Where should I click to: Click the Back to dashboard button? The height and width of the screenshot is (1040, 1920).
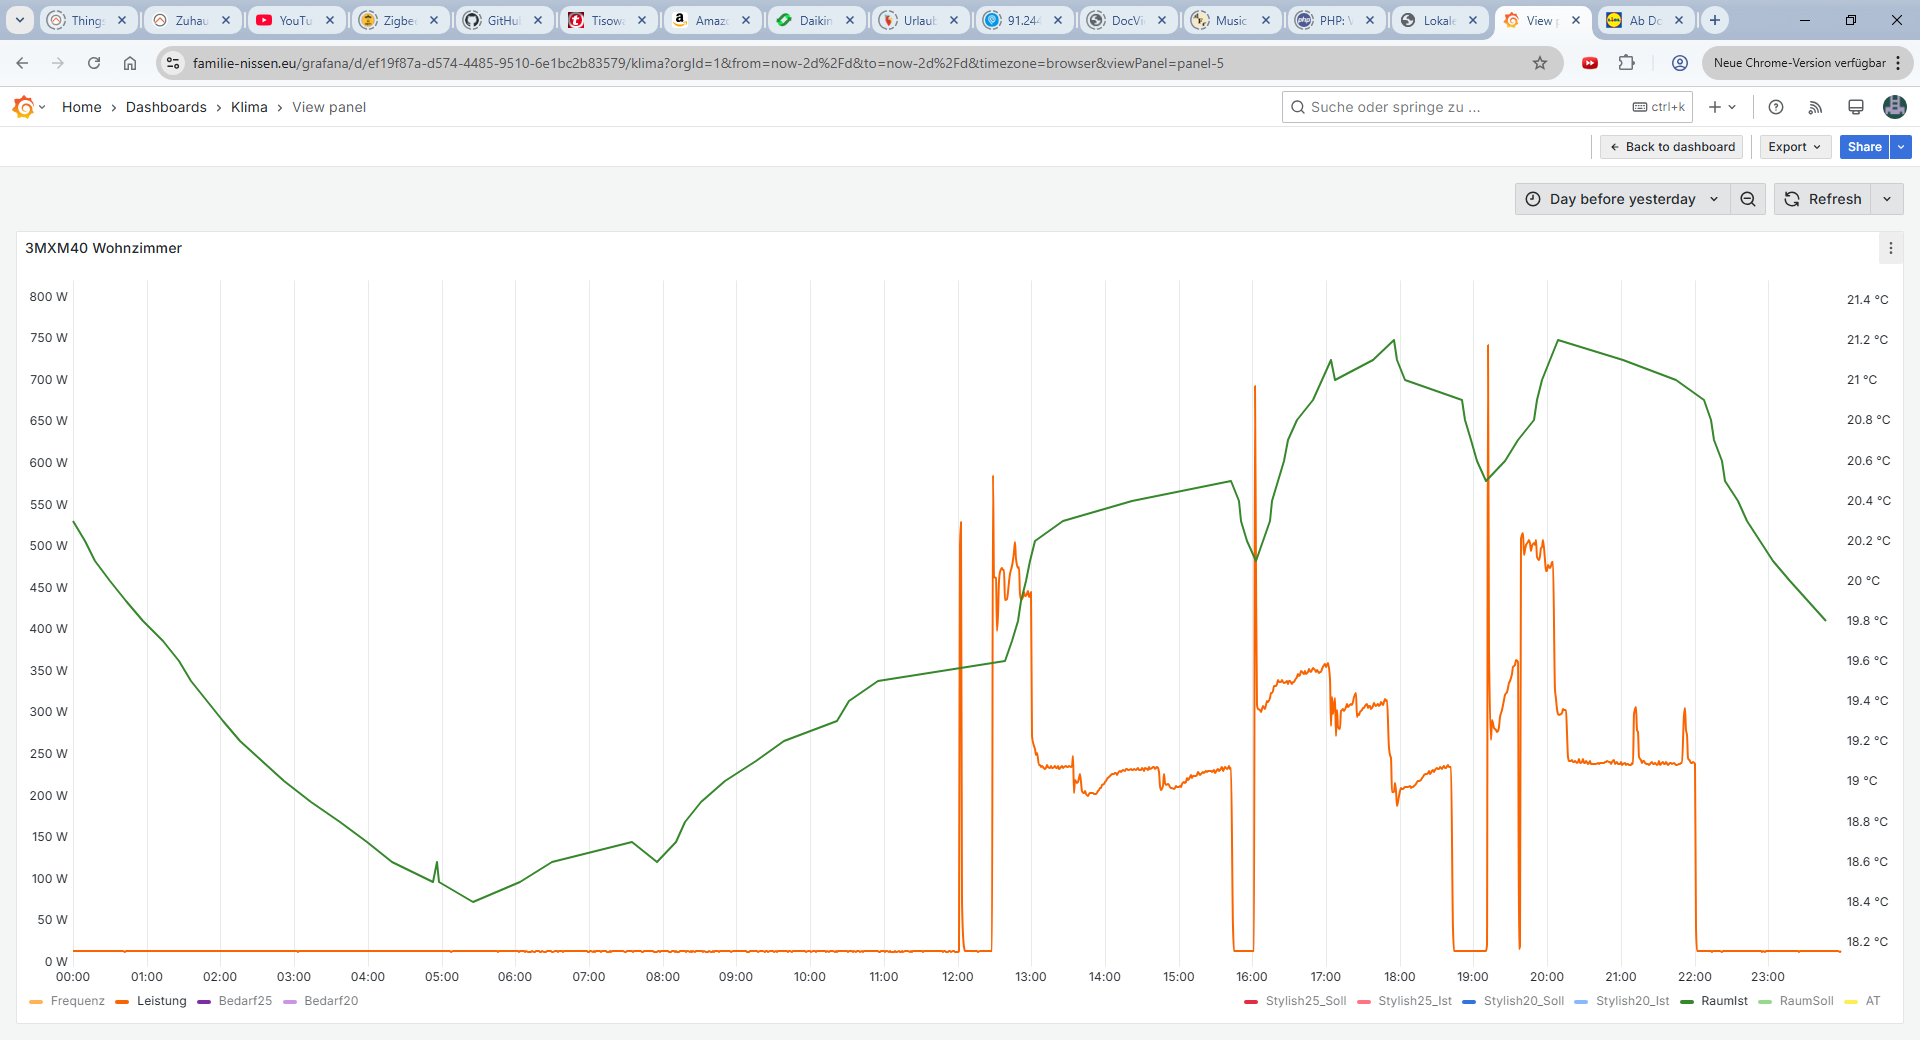point(1671,147)
